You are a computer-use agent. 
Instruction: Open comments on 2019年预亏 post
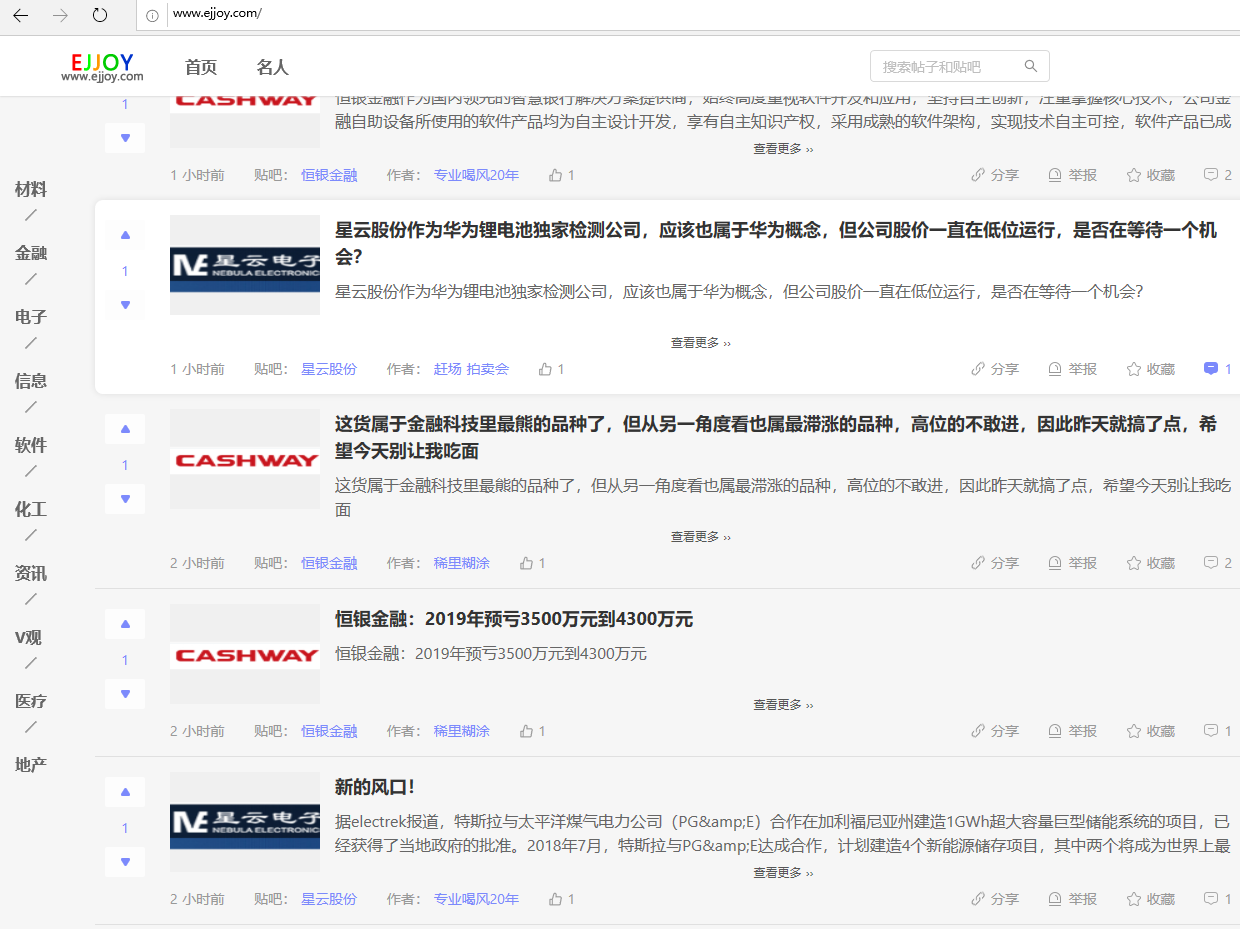pos(1217,731)
